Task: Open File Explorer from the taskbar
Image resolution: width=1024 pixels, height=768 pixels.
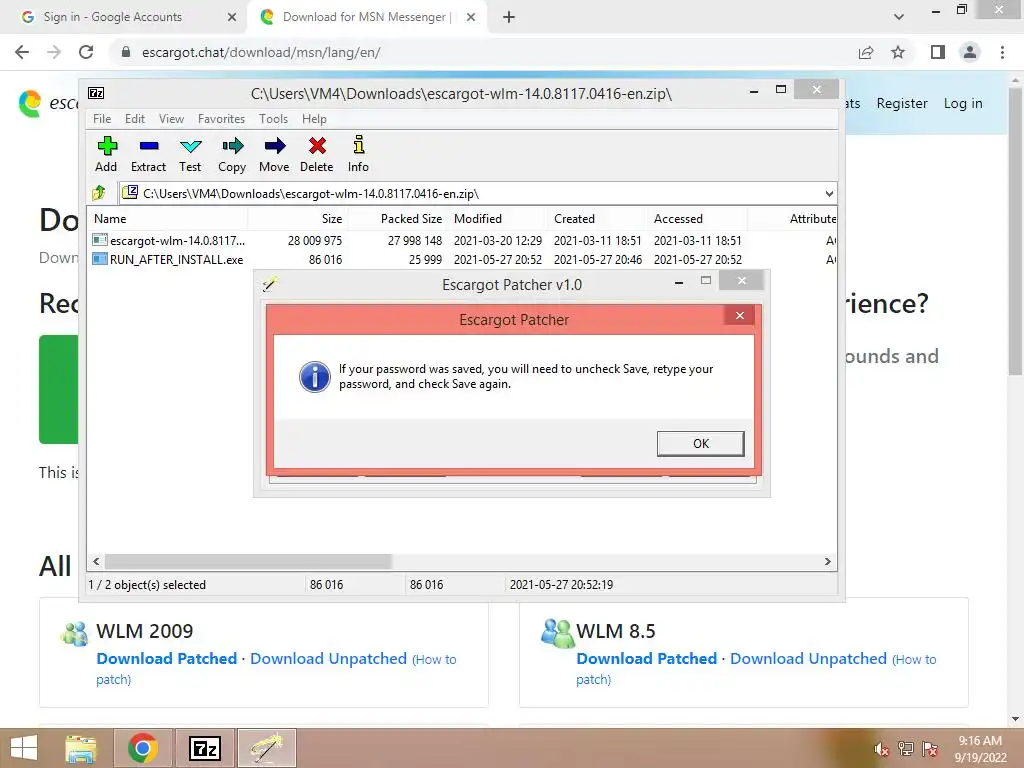Action: point(81,748)
